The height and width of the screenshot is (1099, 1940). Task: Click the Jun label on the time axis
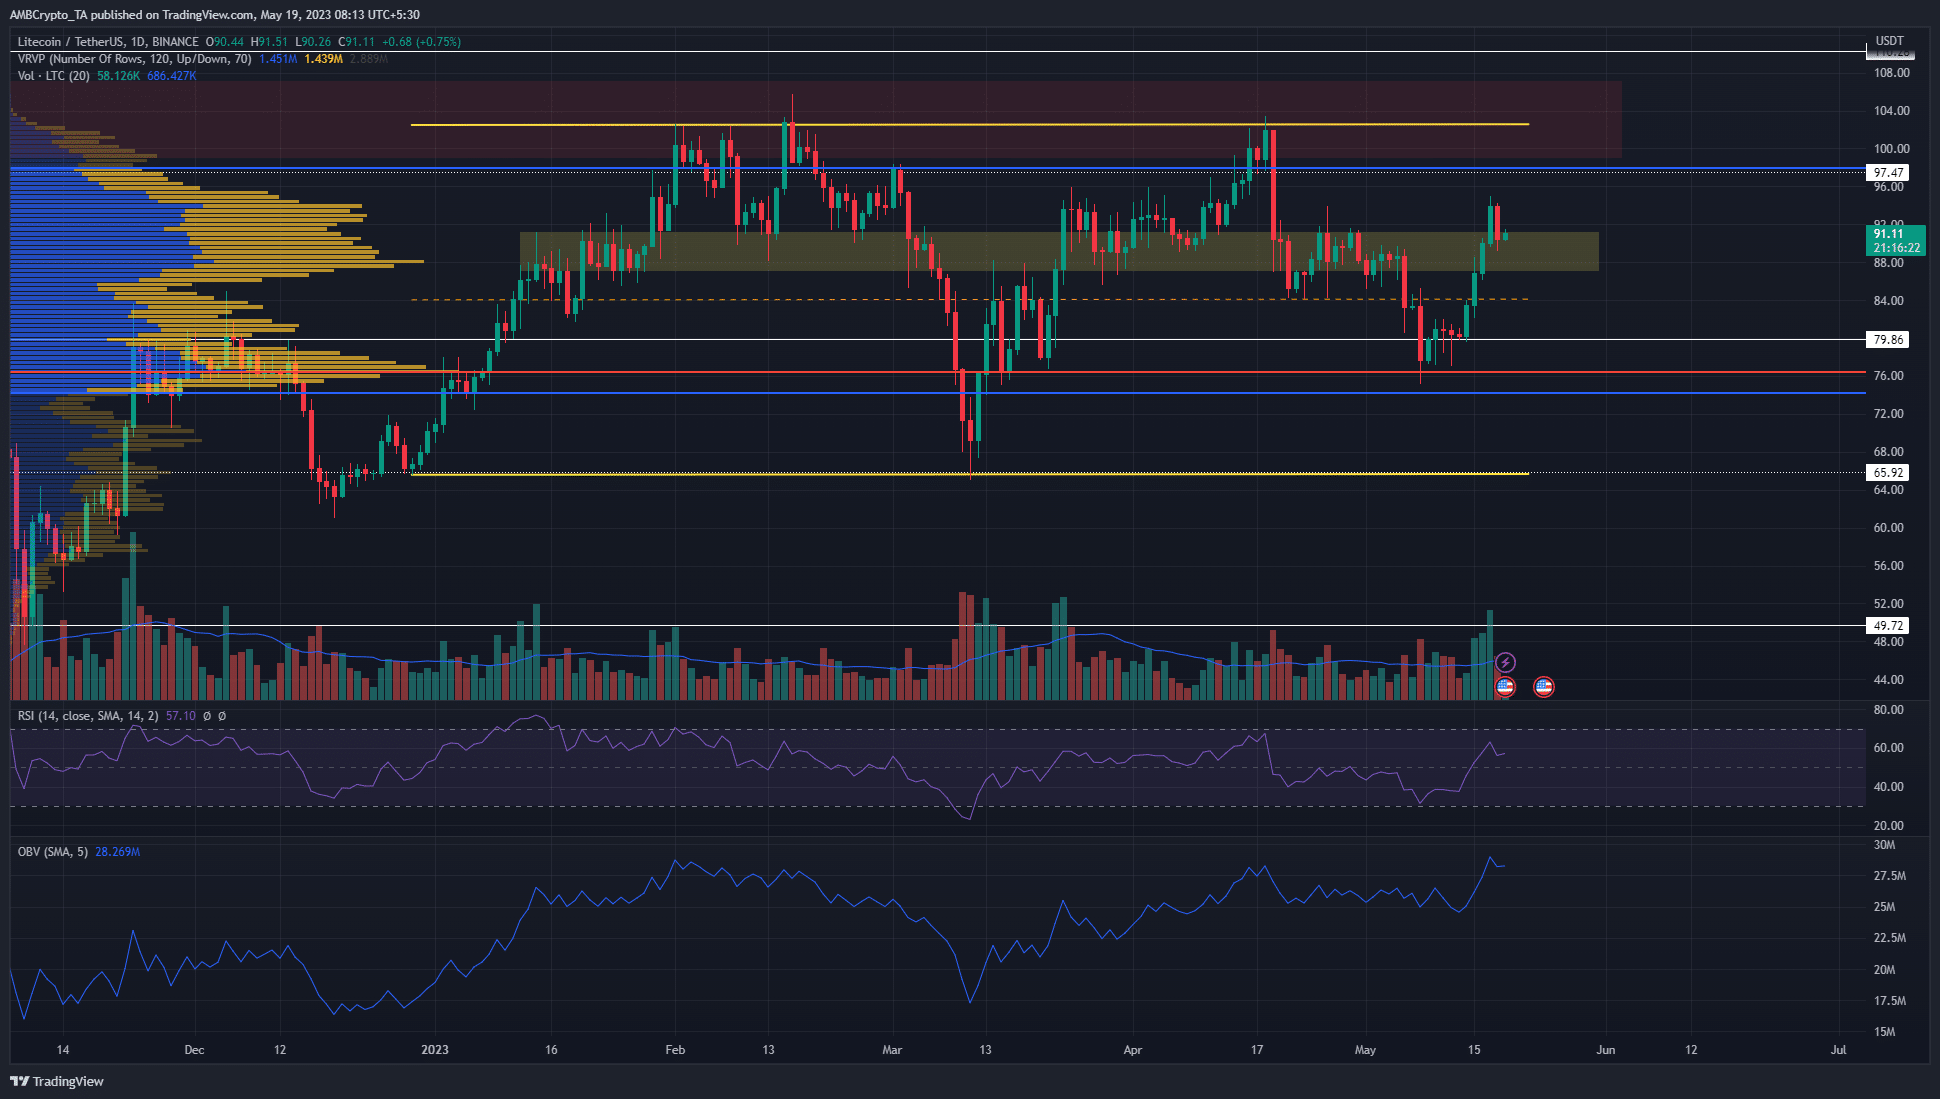click(1605, 1050)
